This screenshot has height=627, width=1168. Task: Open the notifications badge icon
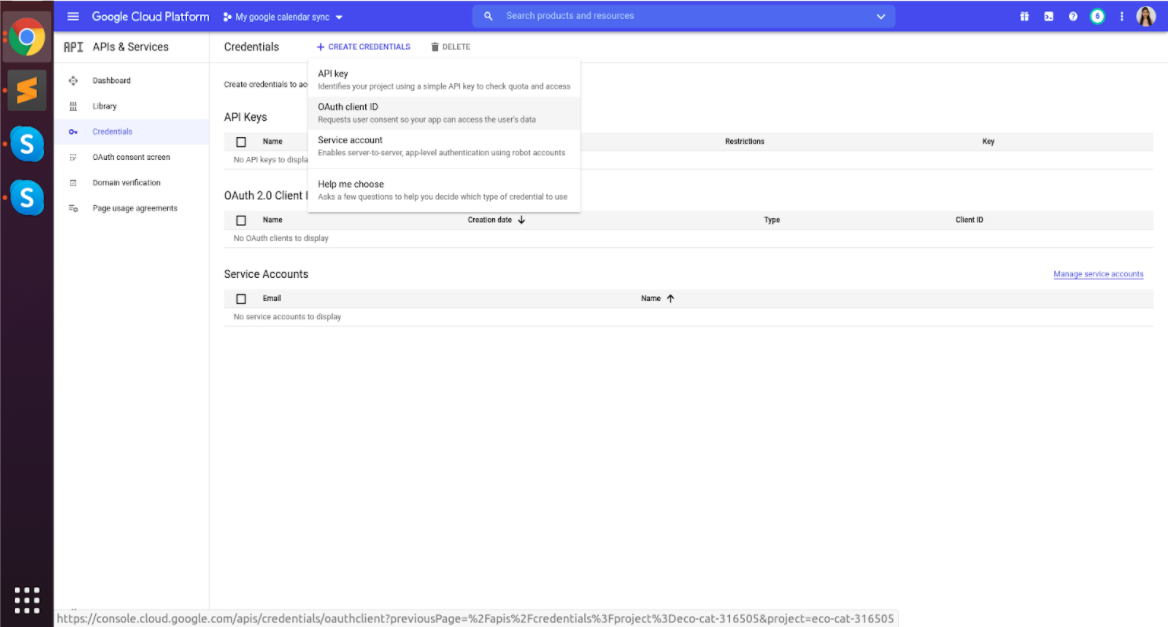click(x=1097, y=16)
